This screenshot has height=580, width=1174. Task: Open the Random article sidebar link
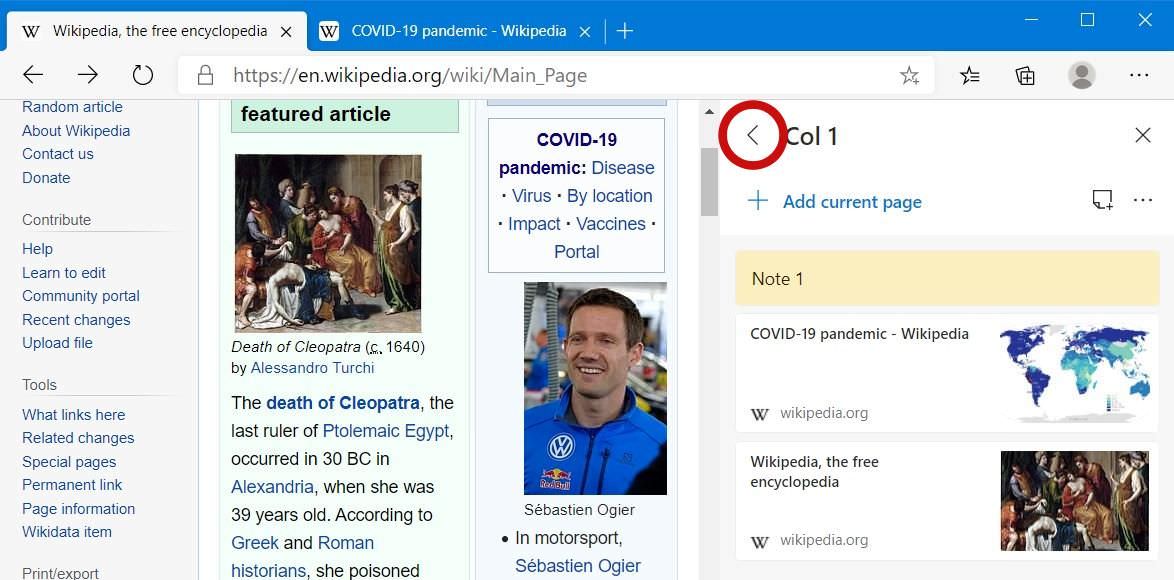pyautogui.click(x=73, y=107)
